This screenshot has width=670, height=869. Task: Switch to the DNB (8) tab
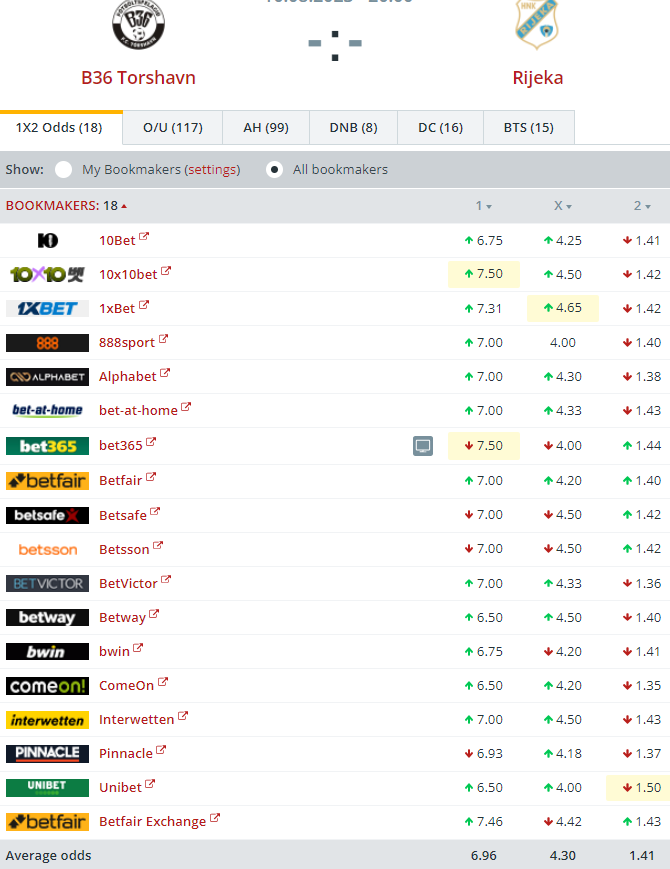354,127
